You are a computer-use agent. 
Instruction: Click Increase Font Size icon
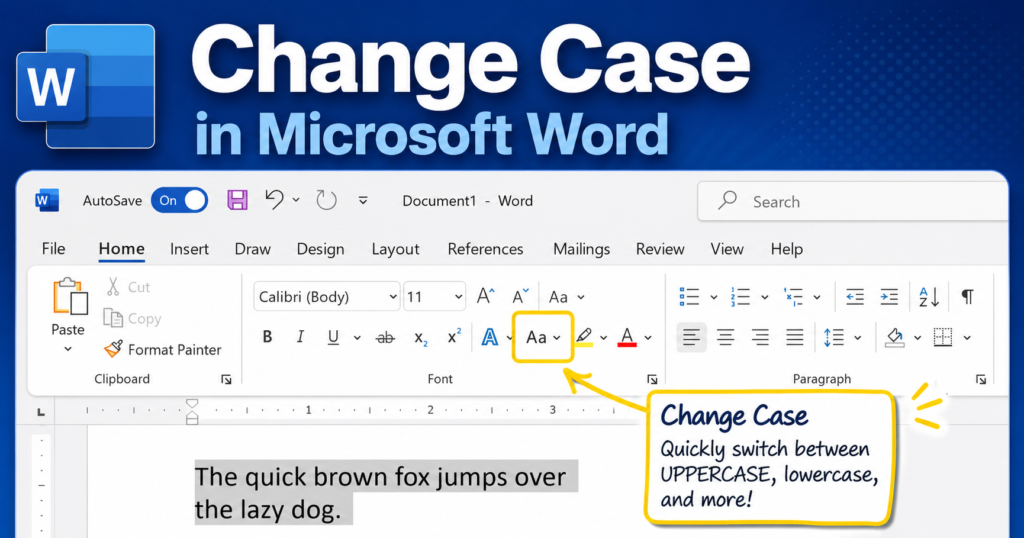pos(485,296)
